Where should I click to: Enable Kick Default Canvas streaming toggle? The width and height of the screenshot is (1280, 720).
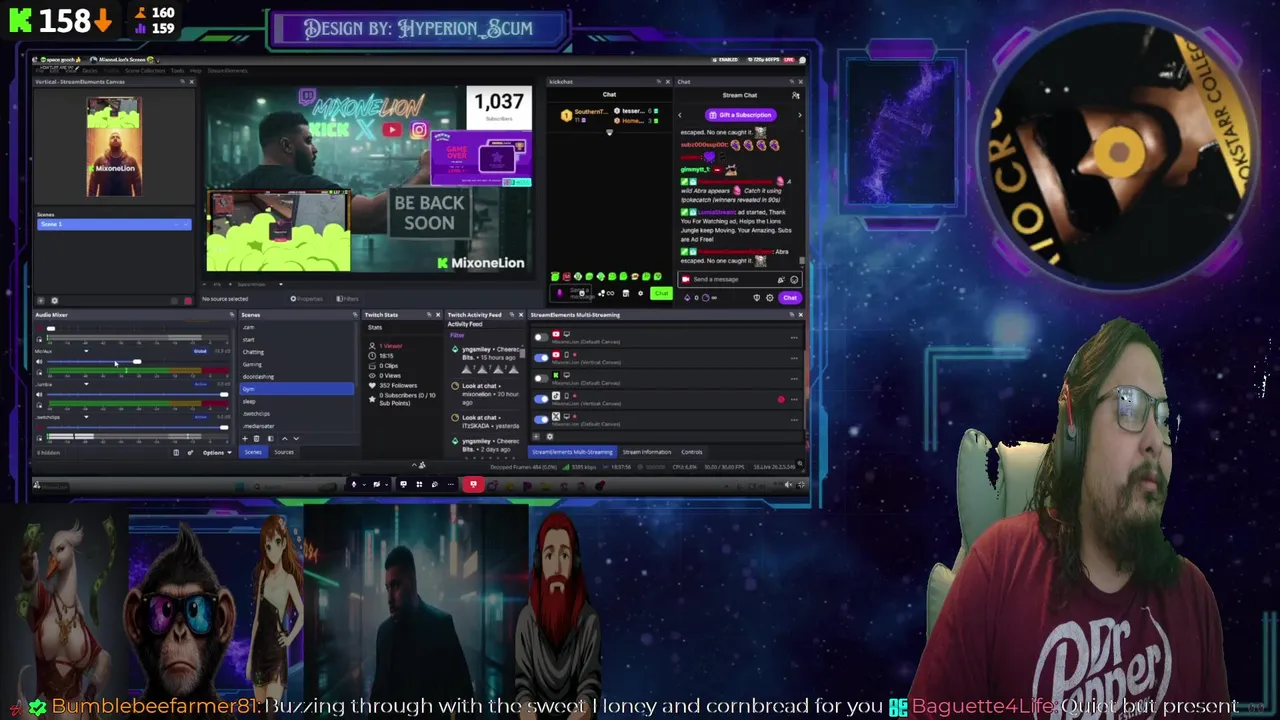[x=541, y=379]
